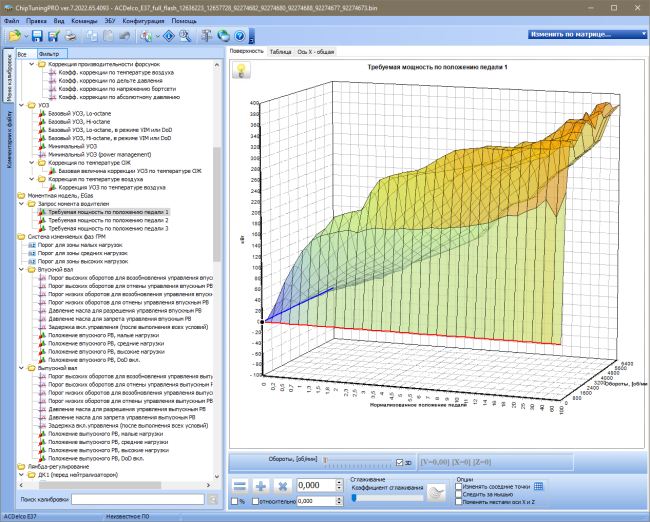
Task: Click the Все filter button
Action: coord(26,54)
